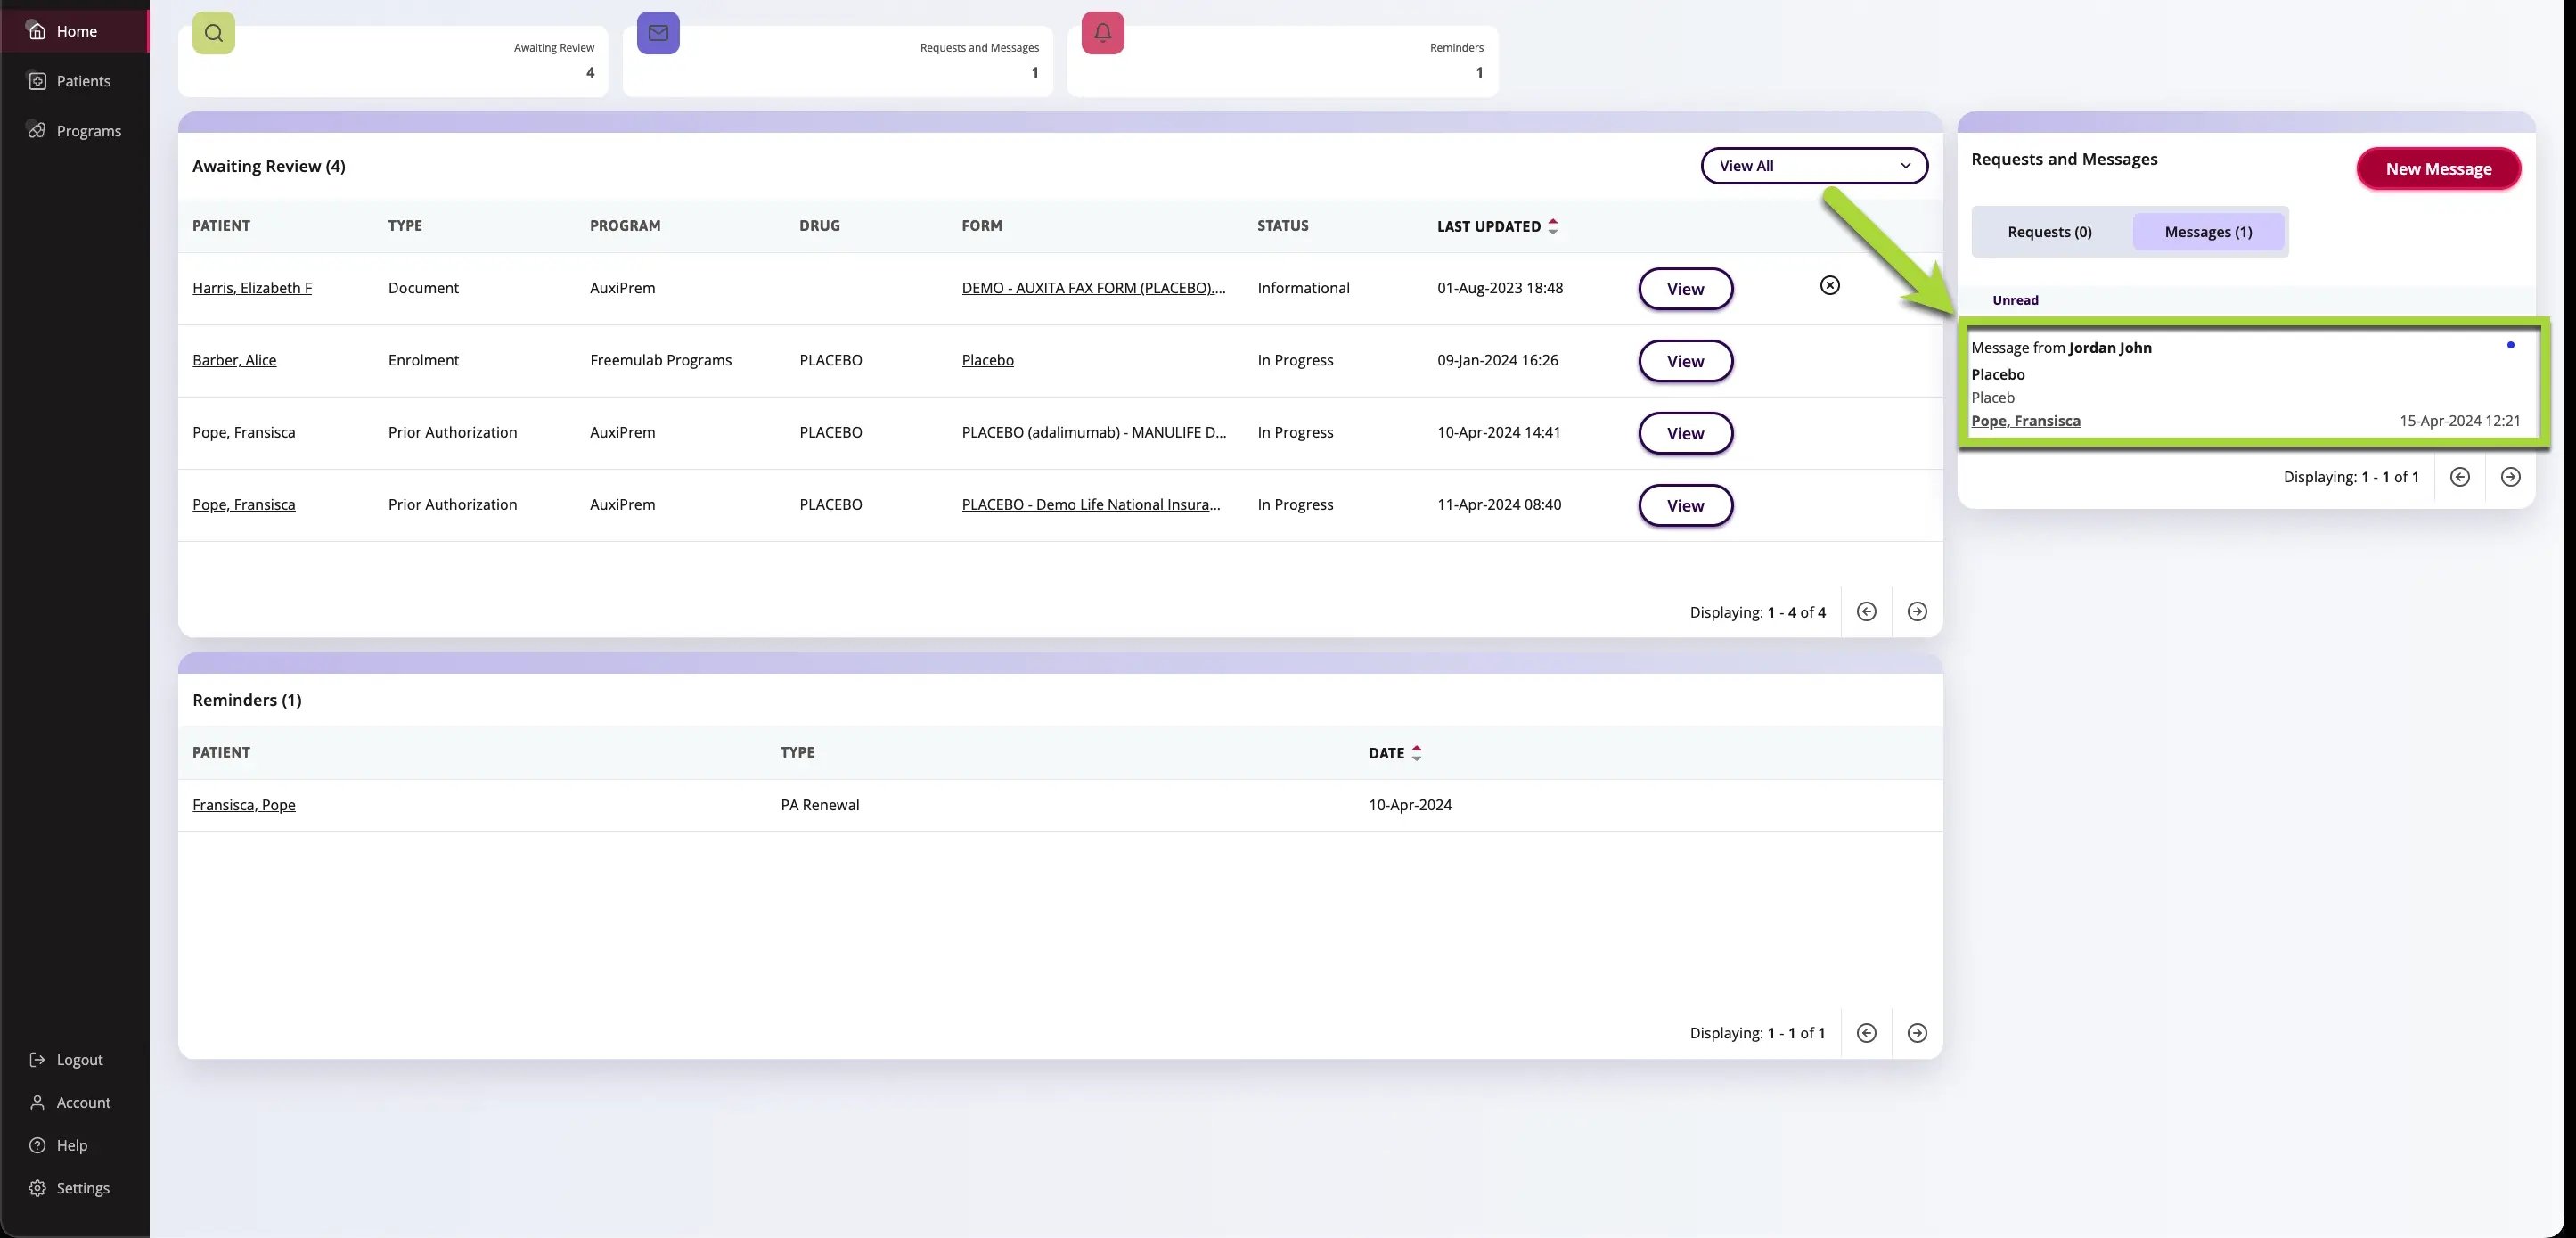Click the Reminders bell icon
Screen dimensions: 2576x1238
click(1102, 32)
